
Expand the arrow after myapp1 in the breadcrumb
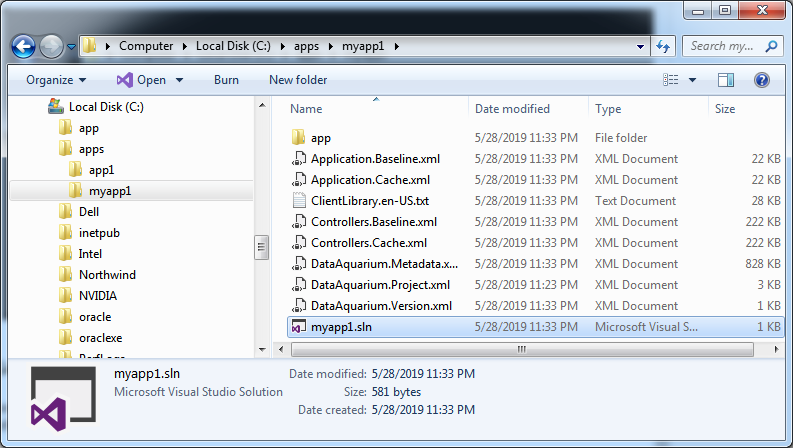(396, 47)
